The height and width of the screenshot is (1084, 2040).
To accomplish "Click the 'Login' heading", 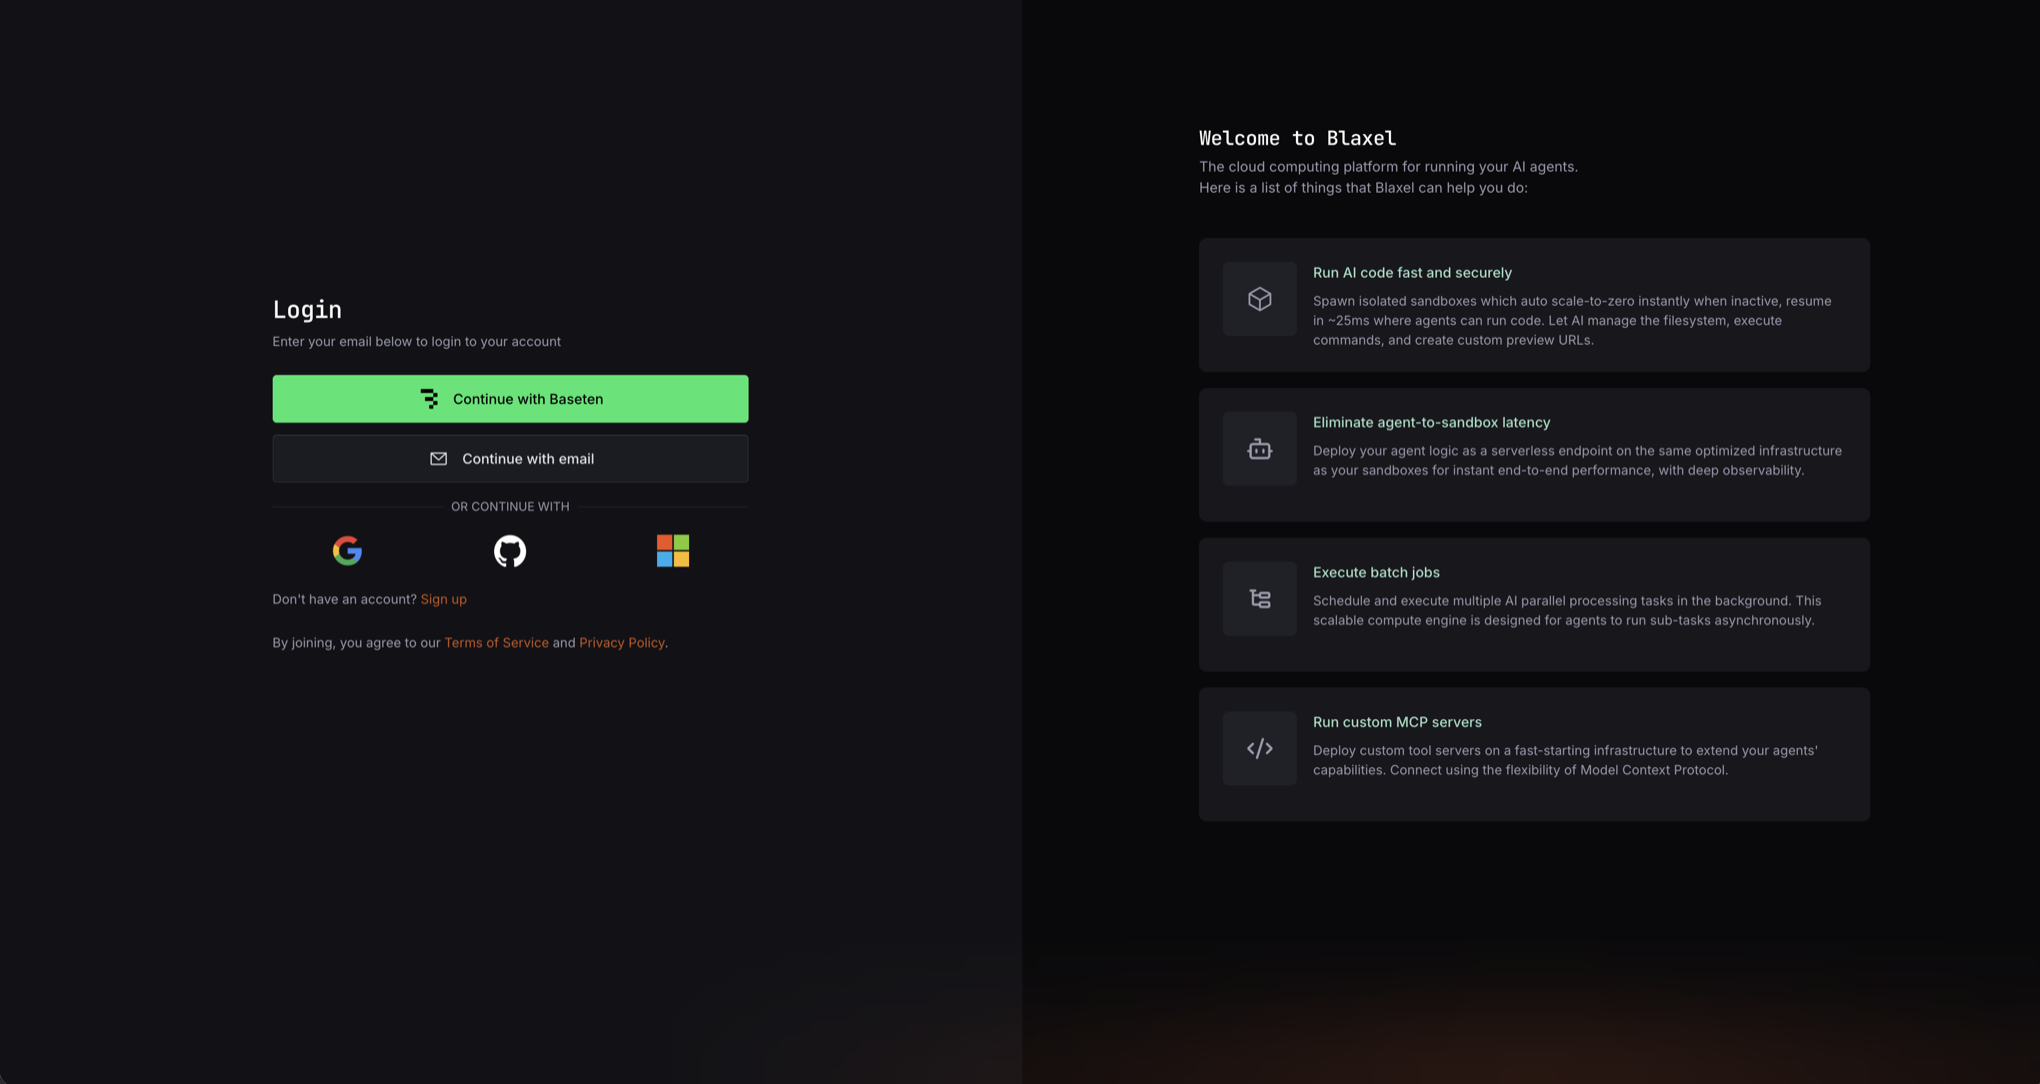I will tap(307, 310).
